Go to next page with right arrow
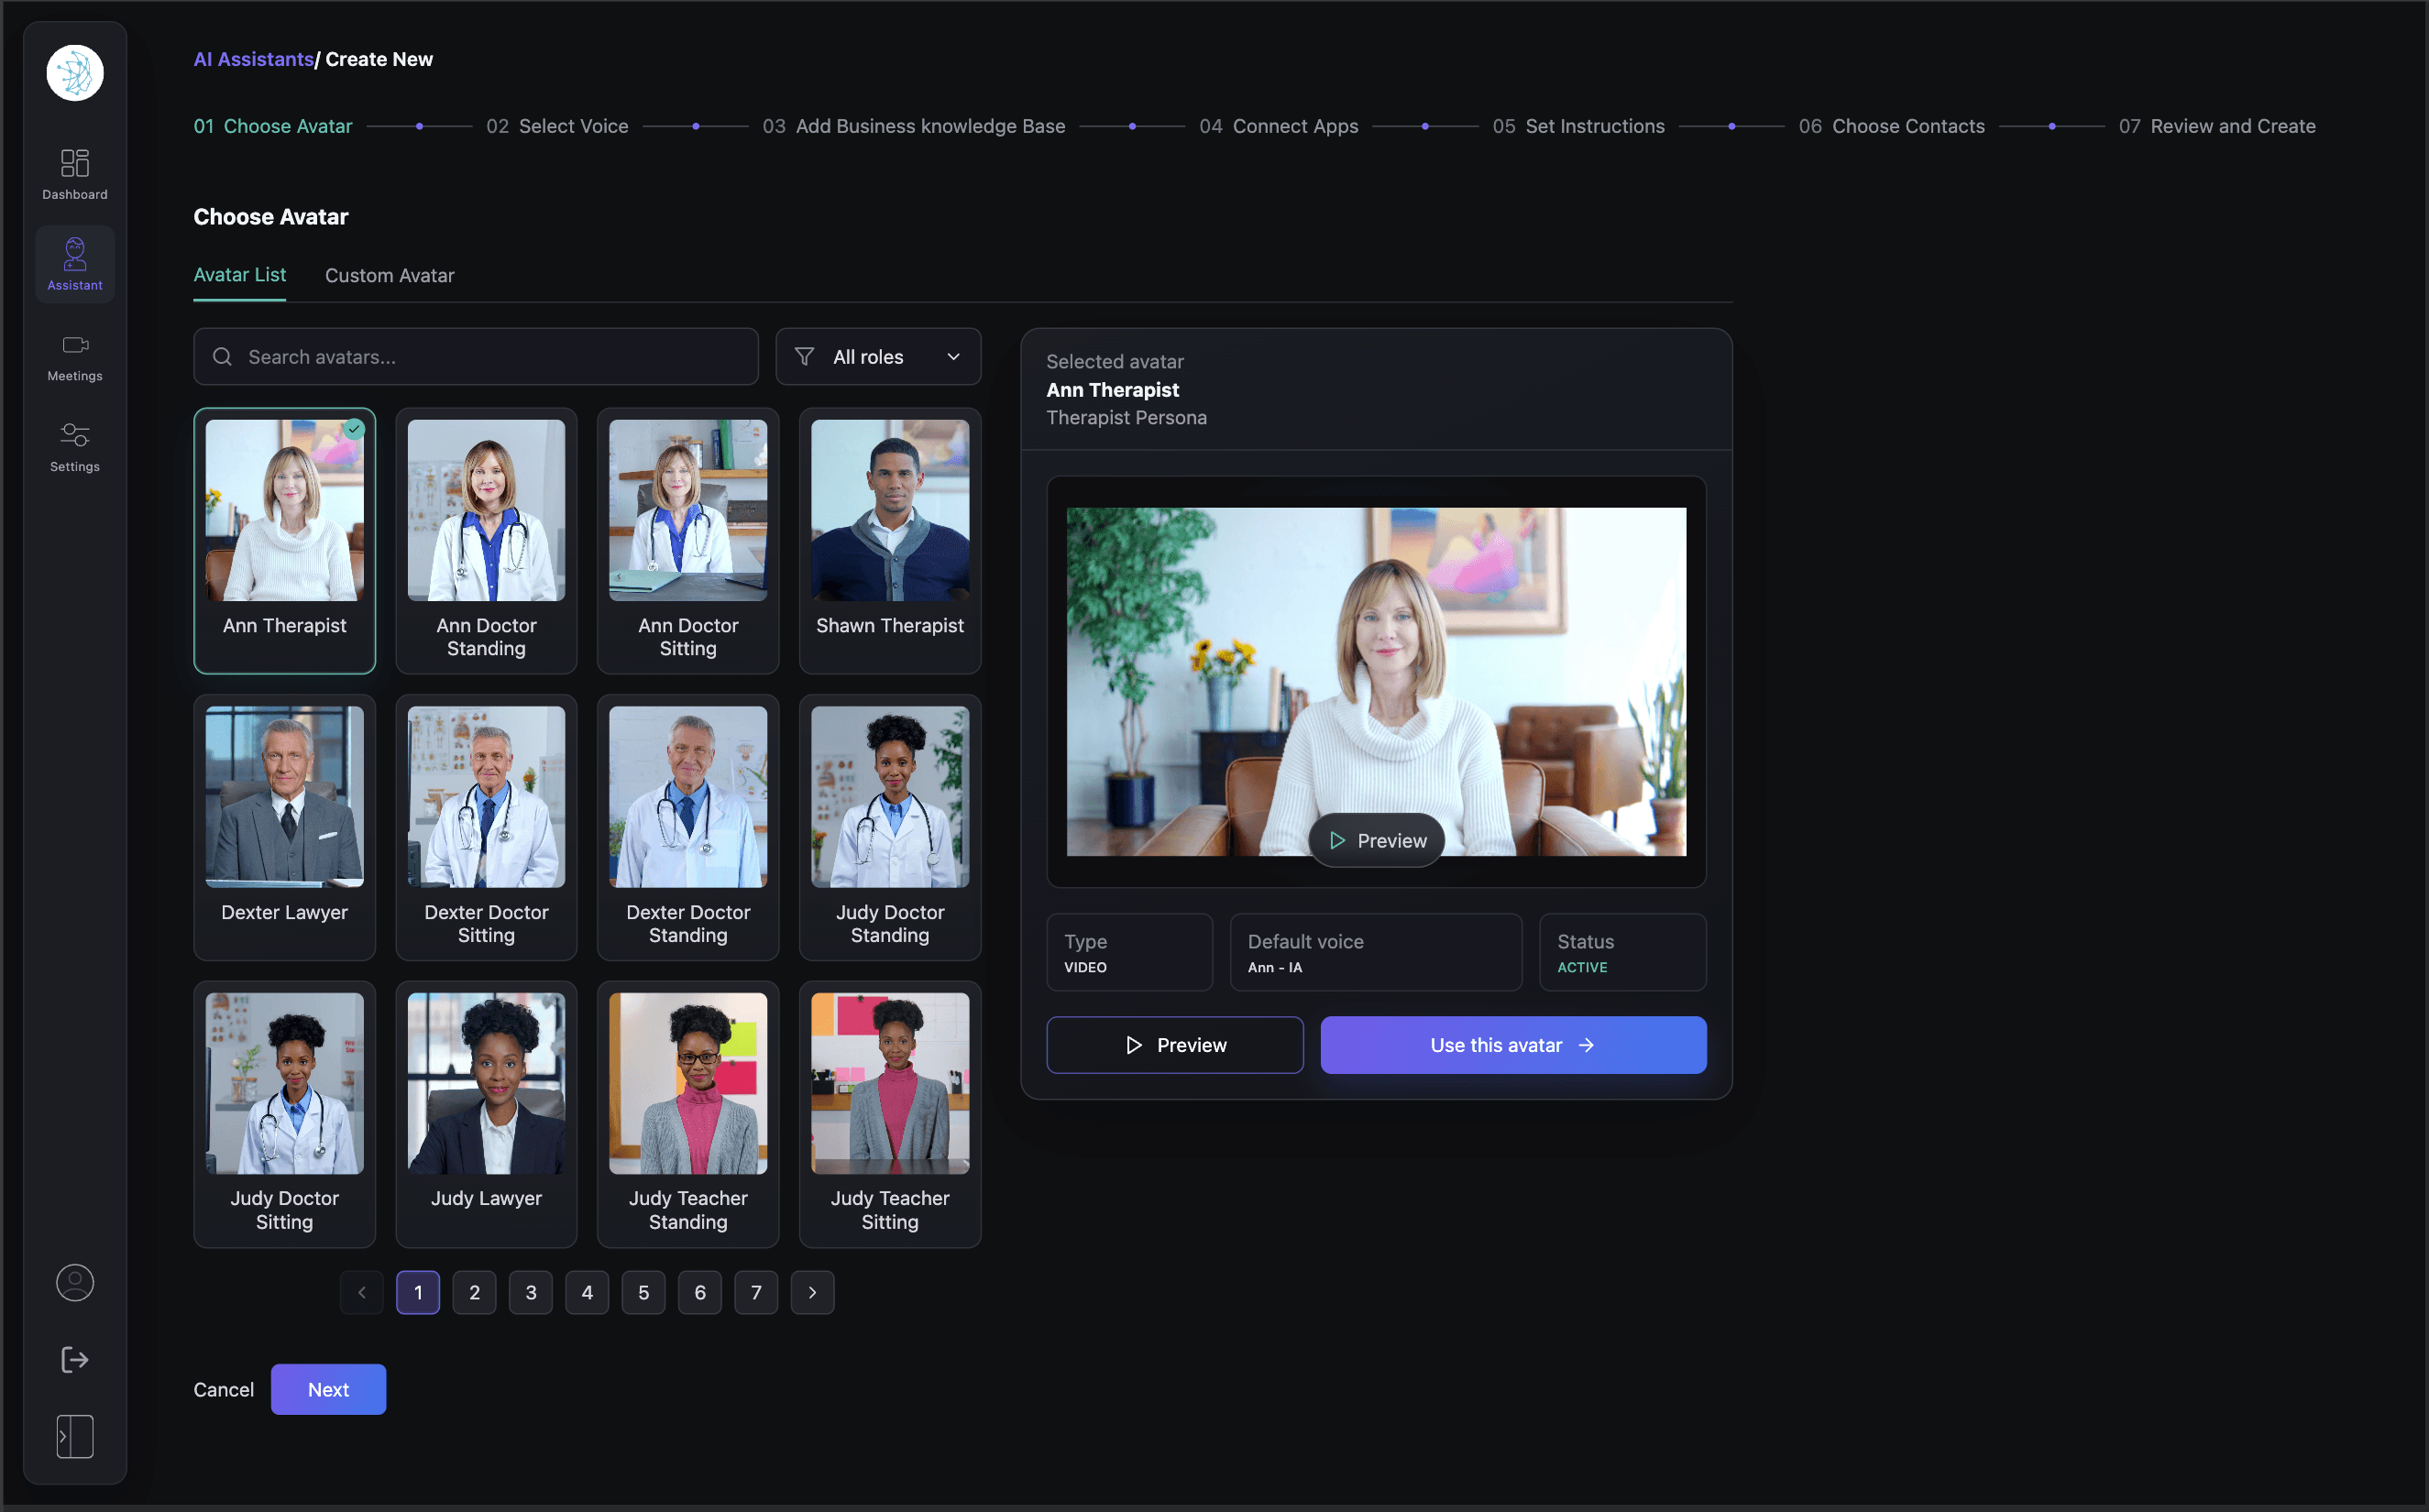The width and height of the screenshot is (2429, 1512). pos(812,1292)
